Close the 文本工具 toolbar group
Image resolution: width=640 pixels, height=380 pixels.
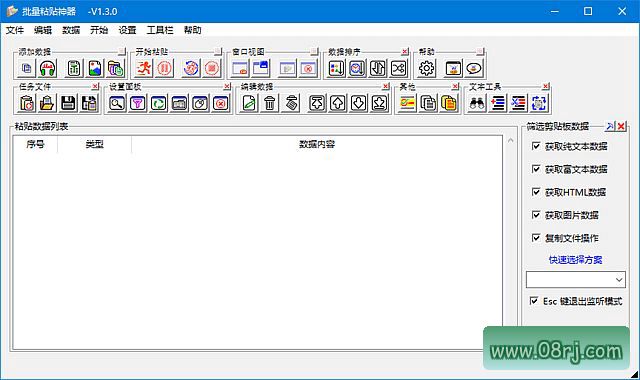tap(546, 86)
